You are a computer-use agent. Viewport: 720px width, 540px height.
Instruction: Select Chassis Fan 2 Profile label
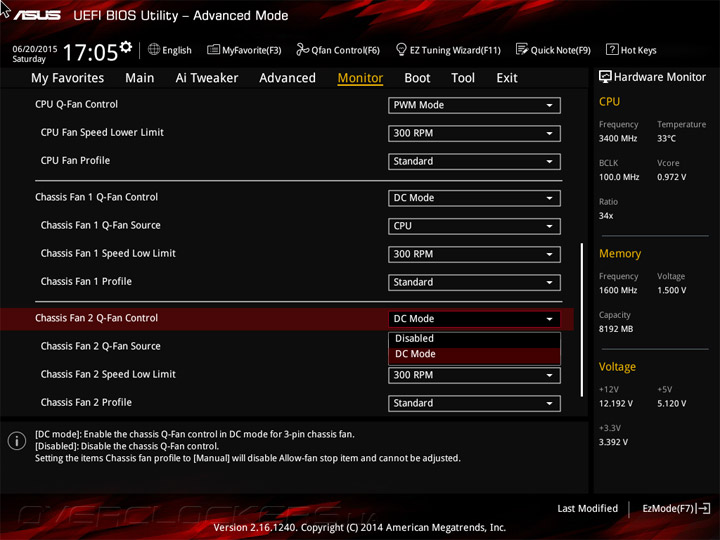[86, 402]
